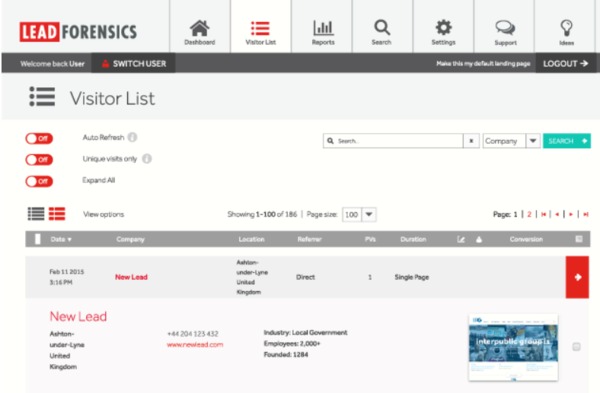Go to the next page arrow
Screen dimensions: 600x393
pos(571,214)
